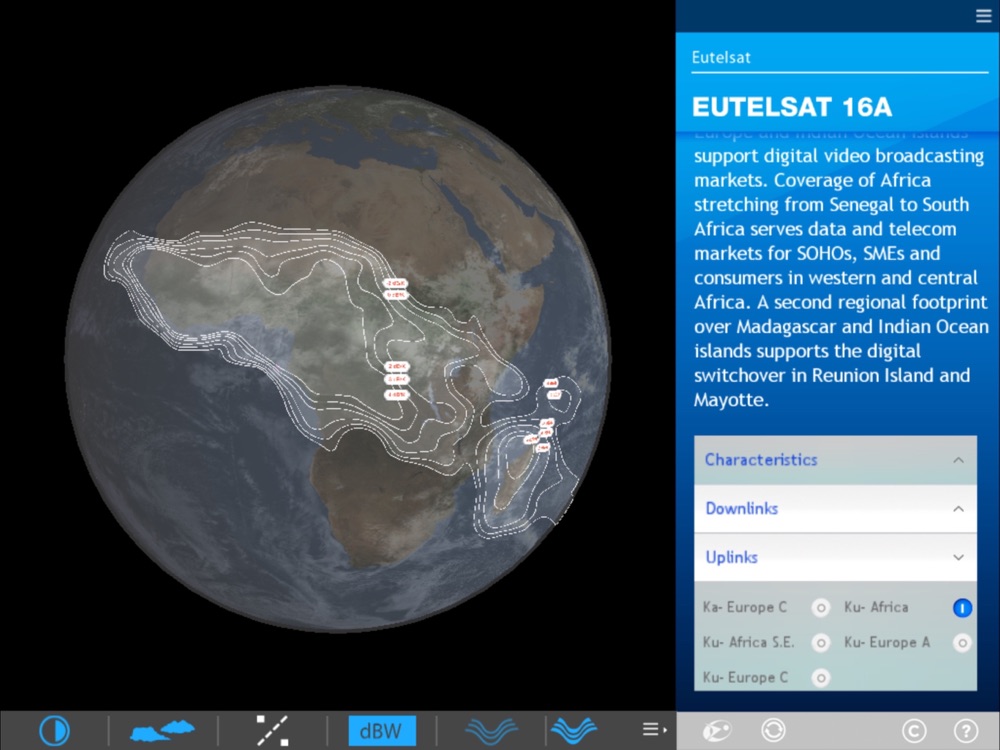Expand the Uplinks section chevron
Image resolution: width=1000 pixels, height=750 pixels.
958,557
